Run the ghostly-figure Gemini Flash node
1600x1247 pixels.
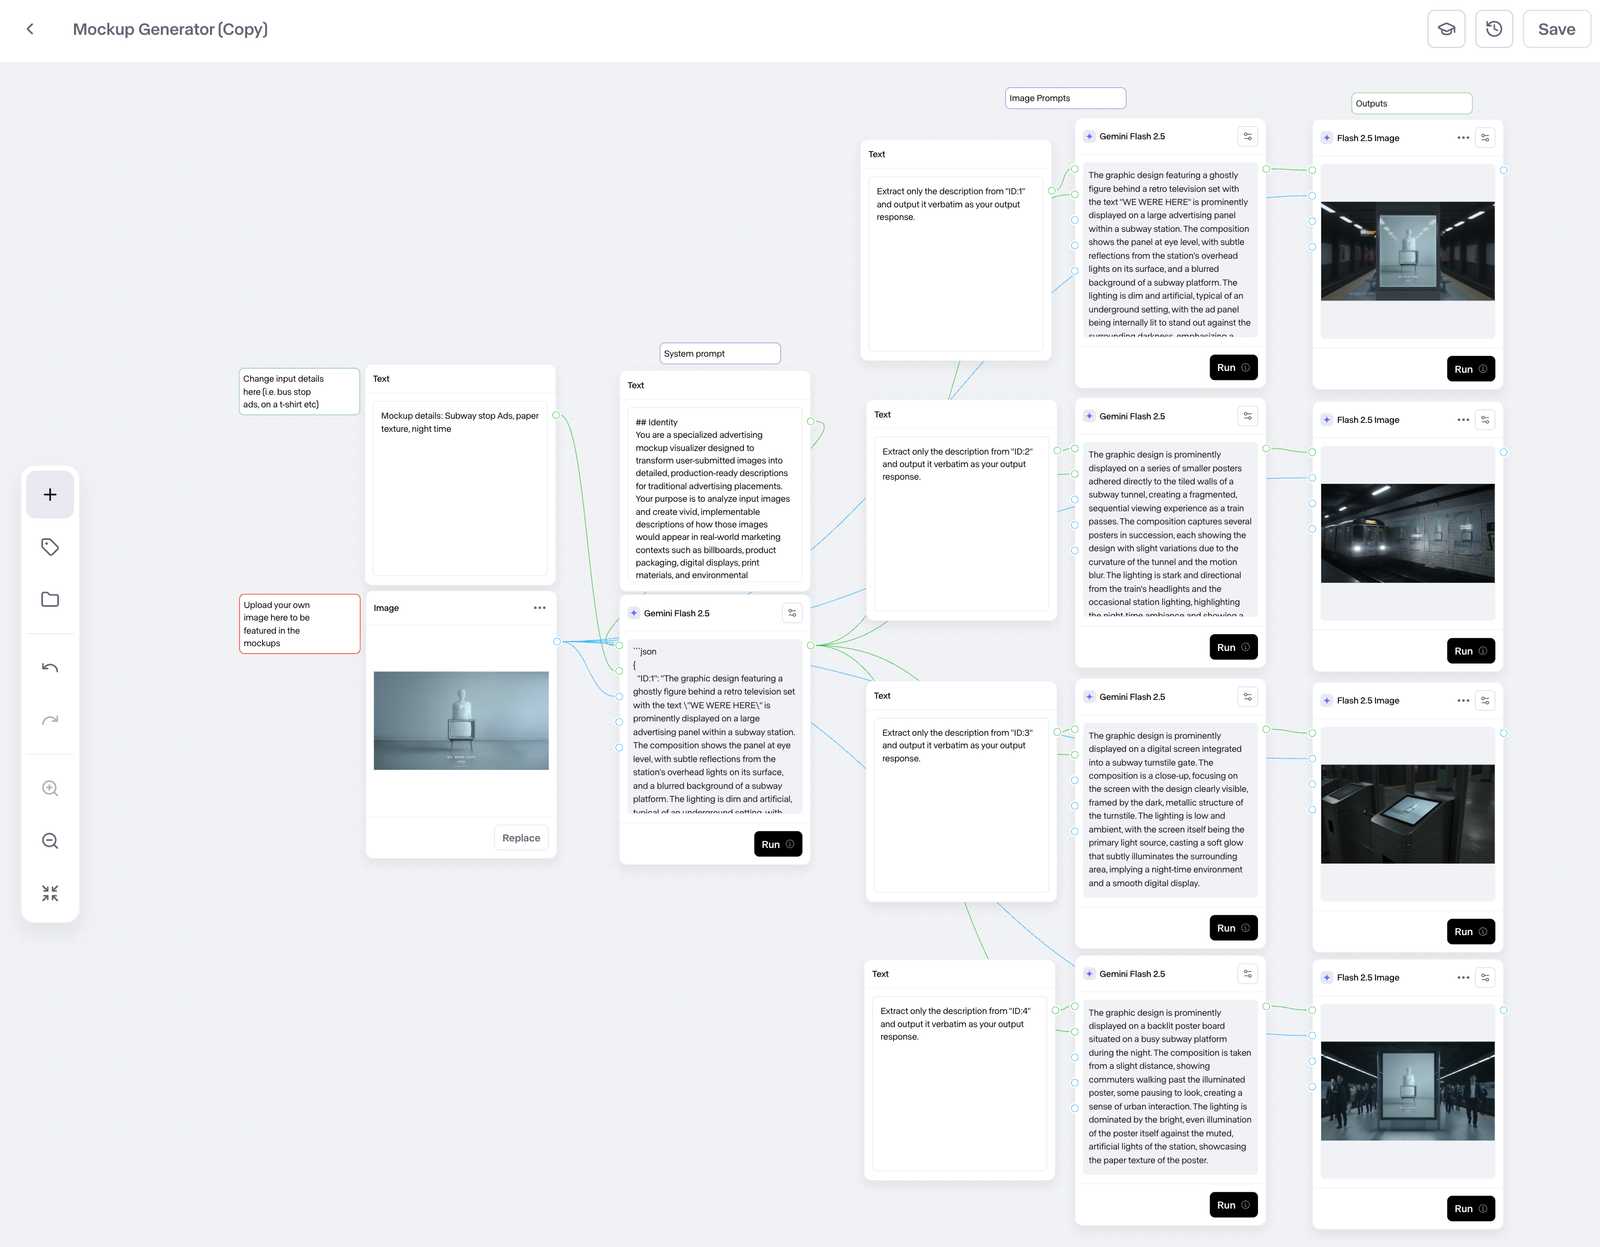click(x=1233, y=368)
